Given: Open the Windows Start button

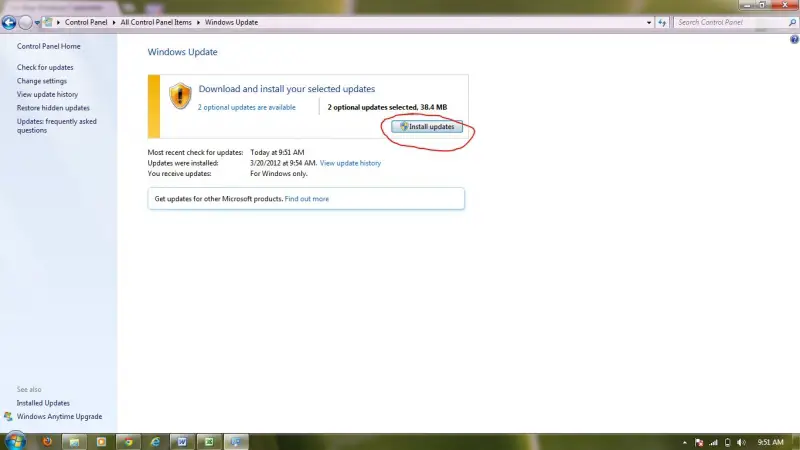Looking at the screenshot, I should [15, 441].
